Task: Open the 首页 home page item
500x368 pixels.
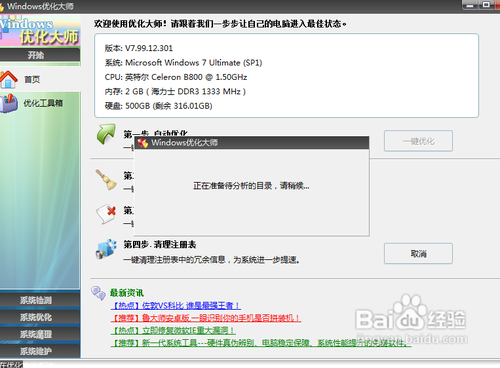Action: click(32, 79)
